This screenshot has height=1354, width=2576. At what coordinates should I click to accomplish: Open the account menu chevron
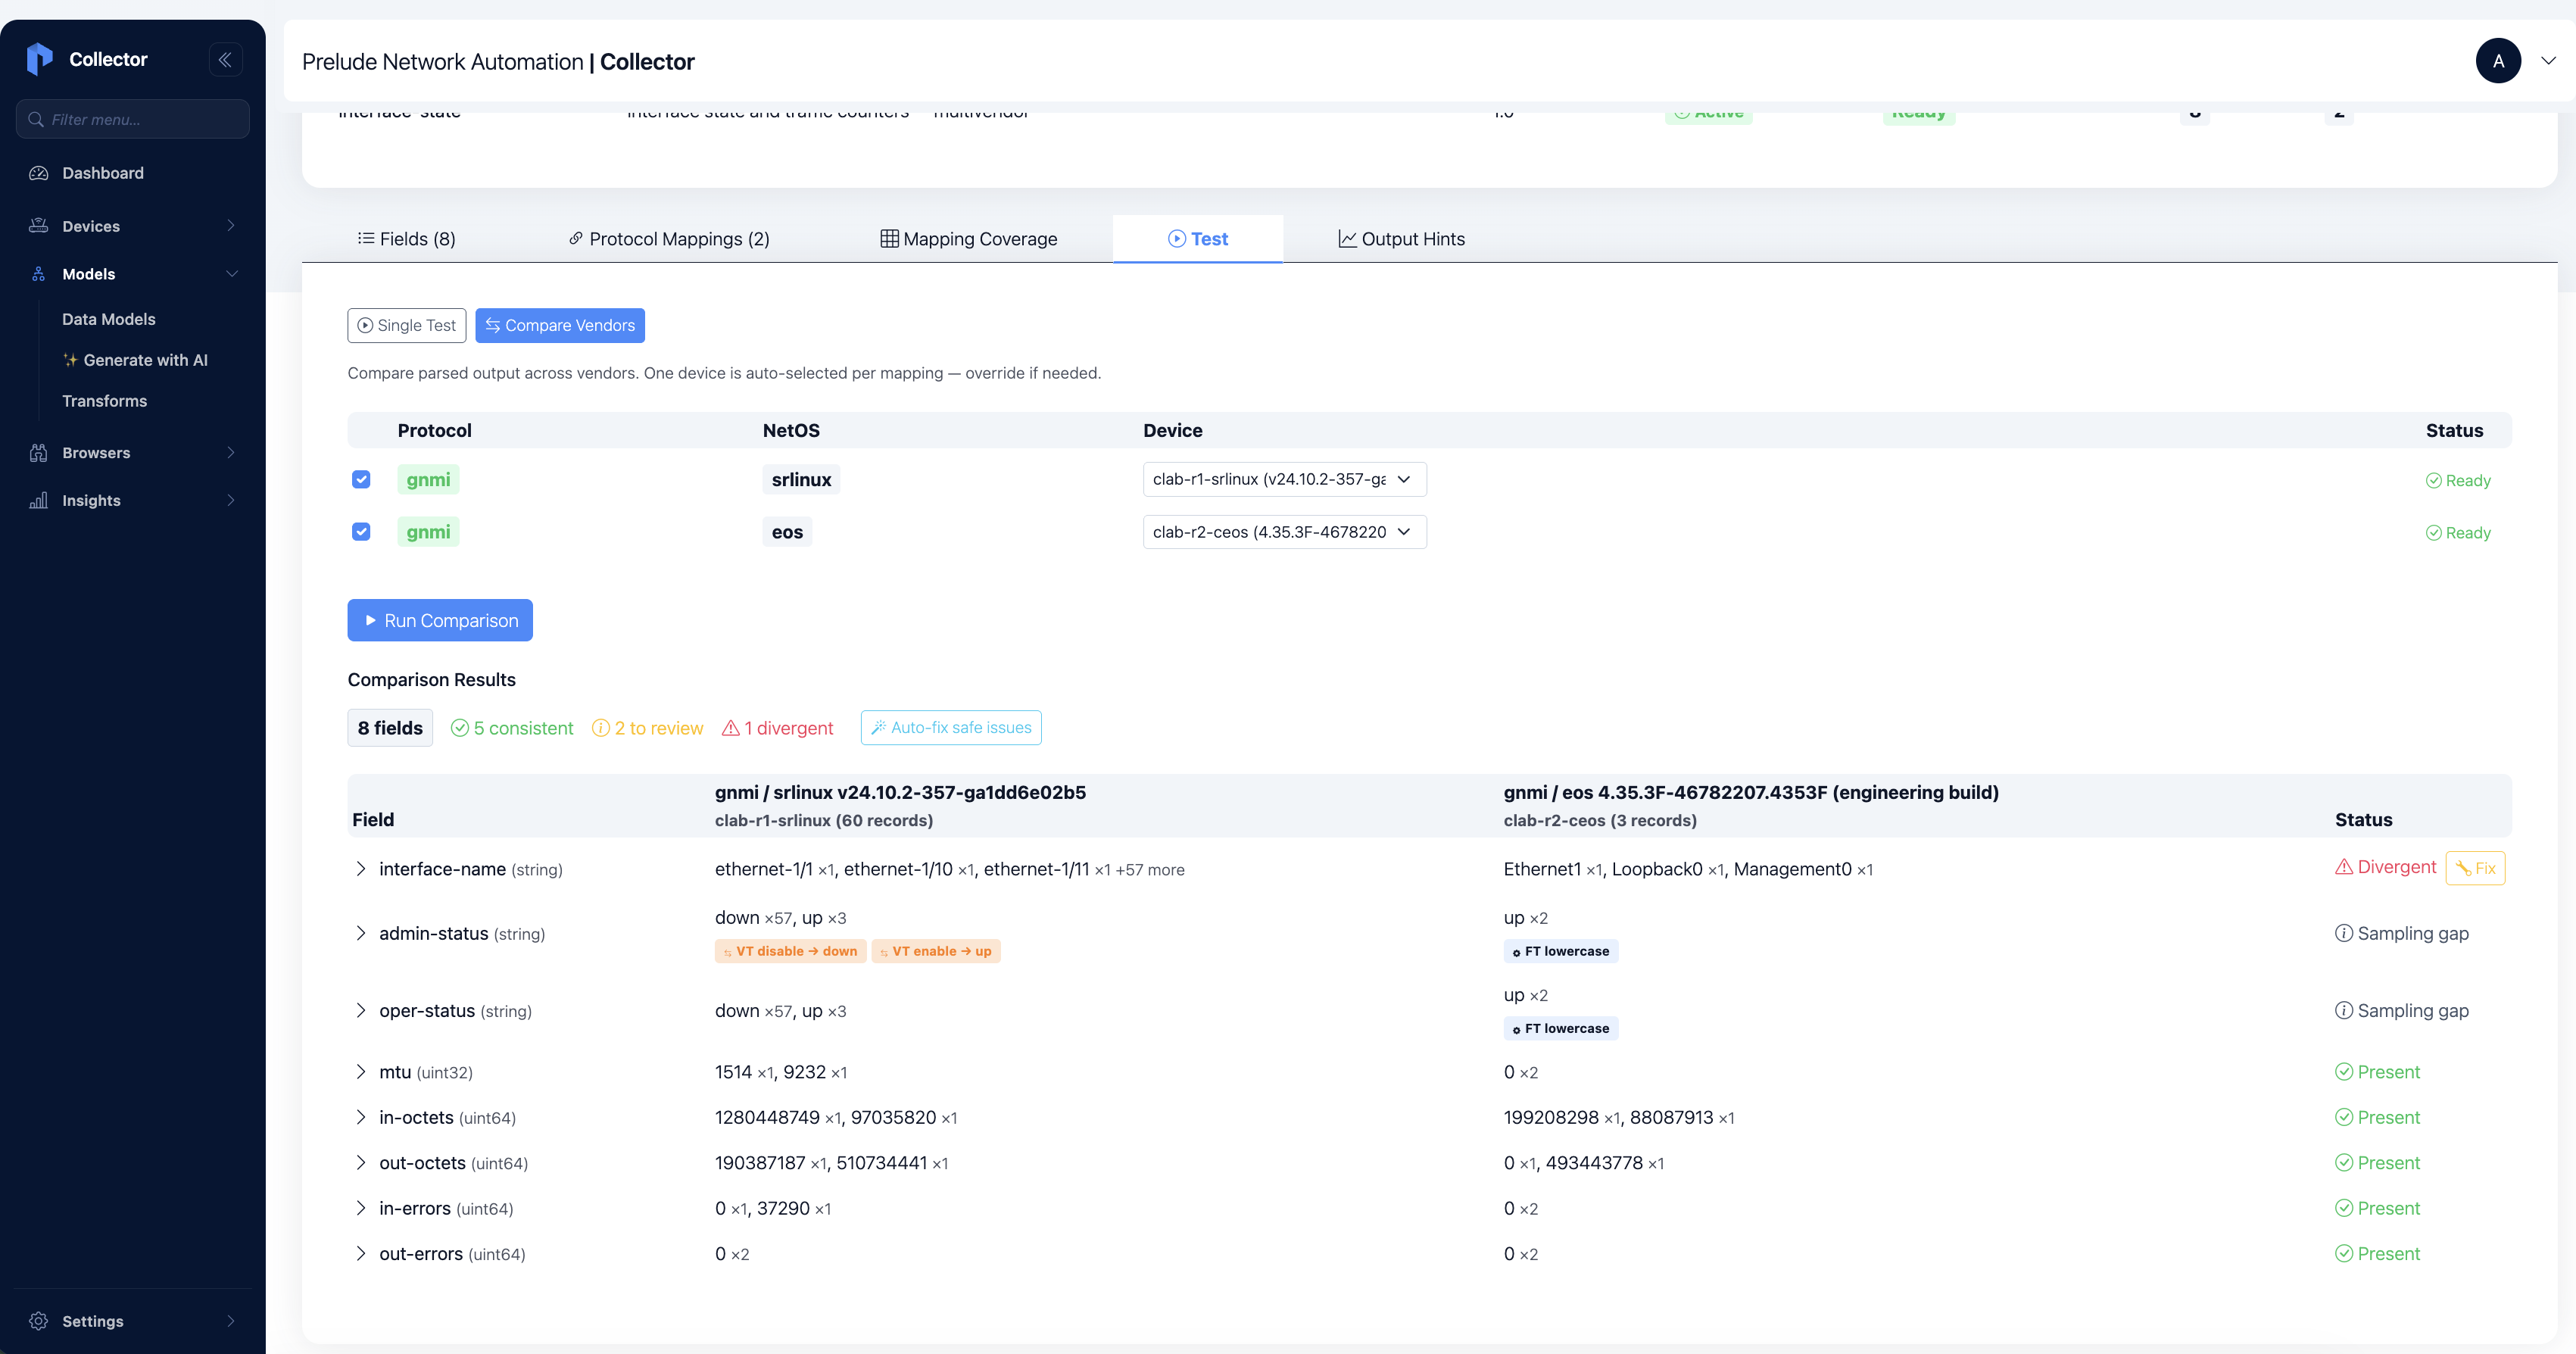(x=2548, y=61)
